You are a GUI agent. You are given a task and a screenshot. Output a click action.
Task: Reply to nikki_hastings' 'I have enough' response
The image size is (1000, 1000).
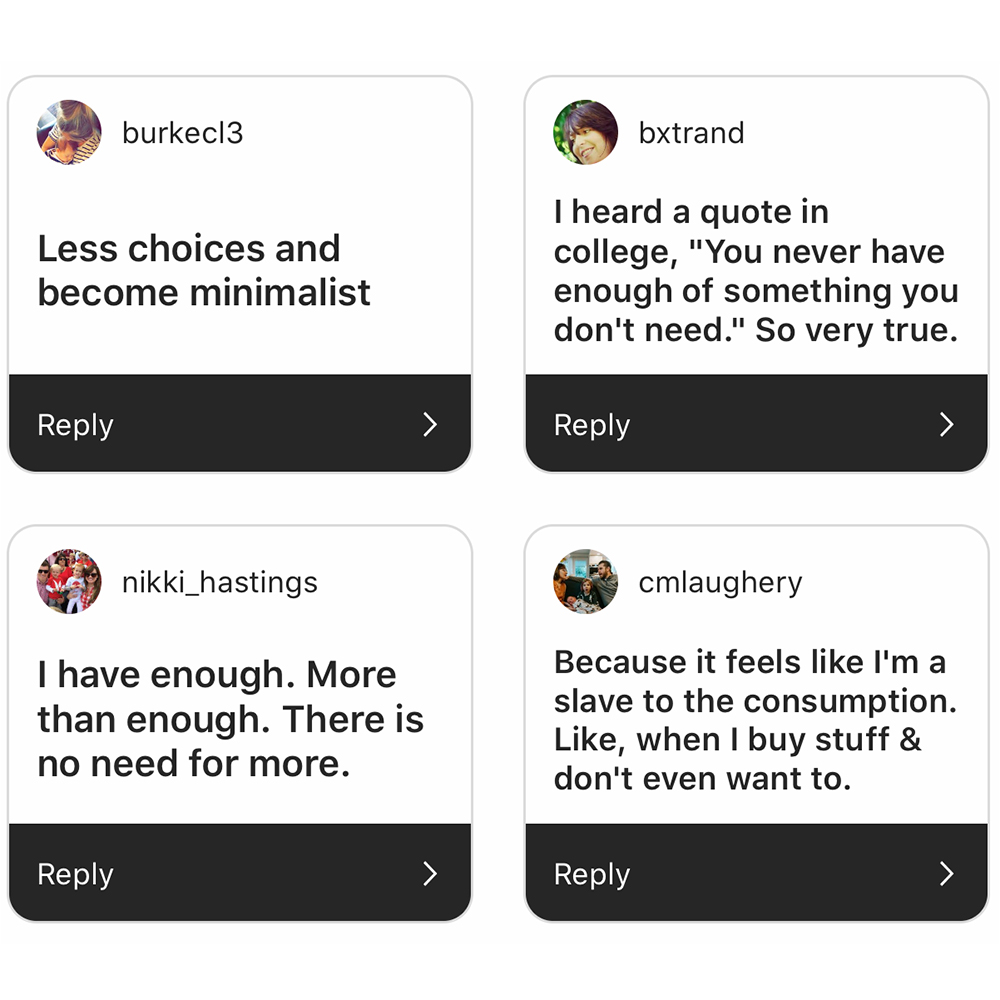pos(240,872)
